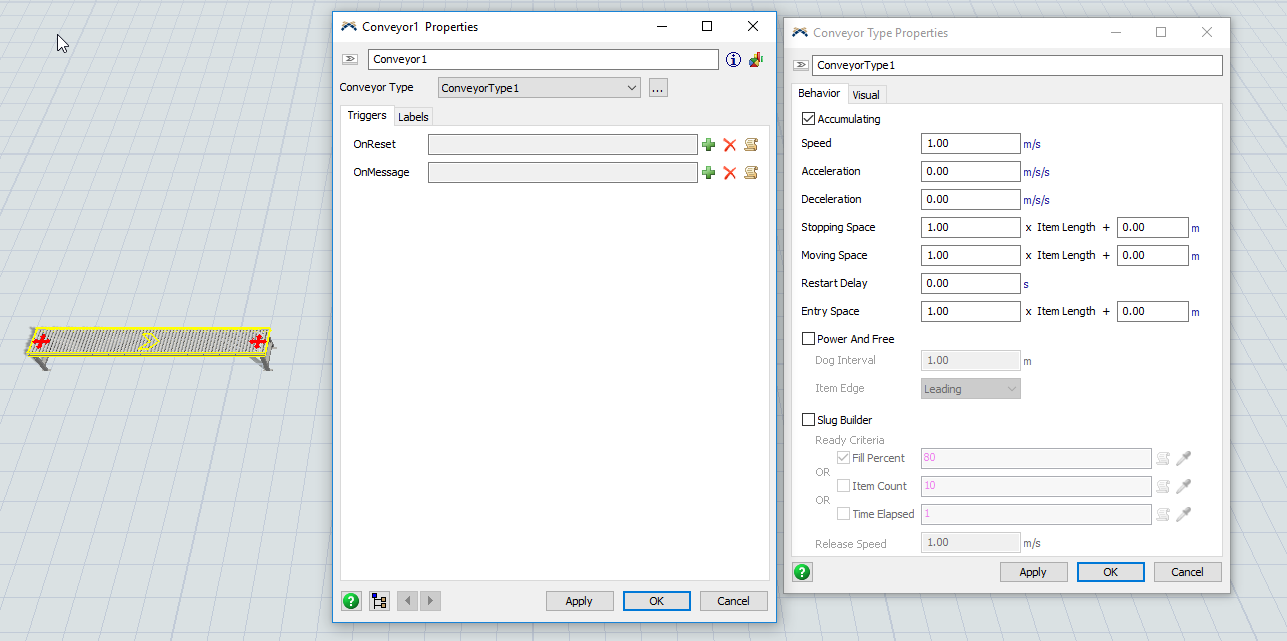Go to next object with right arrow
This screenshot has height=641, width=1287.
coord(430,601)
